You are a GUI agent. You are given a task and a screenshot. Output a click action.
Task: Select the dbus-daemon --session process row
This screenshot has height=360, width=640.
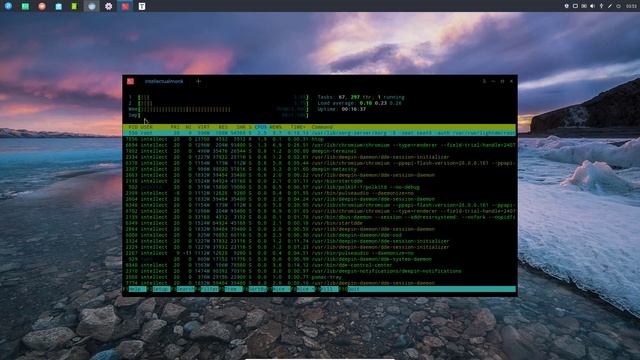pos(319,217)
